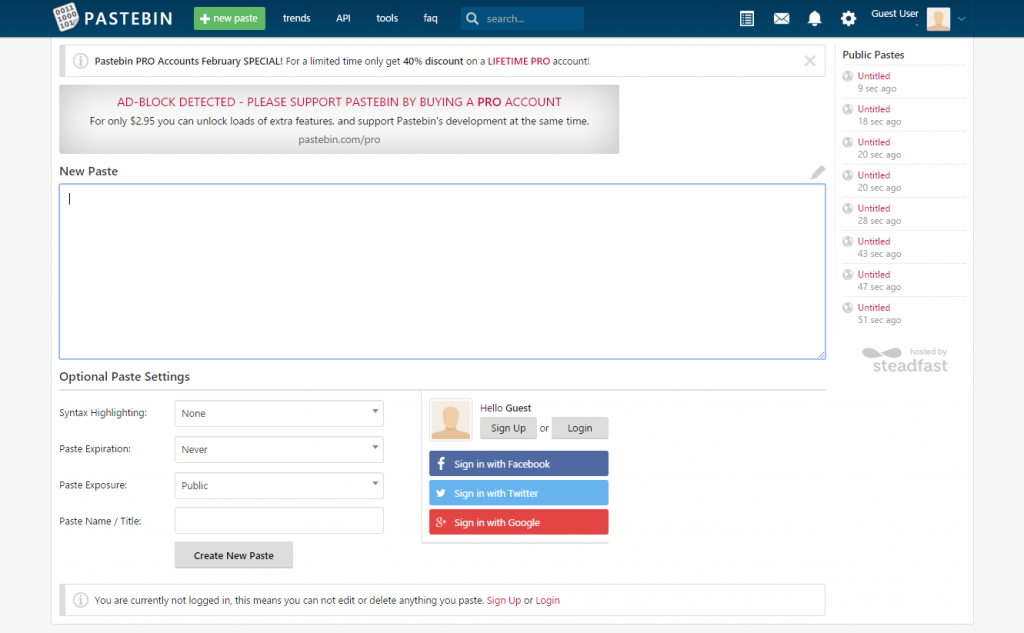Open the Paste Exposure dropdown
The image size is (1024, 633).
point(279,485)
